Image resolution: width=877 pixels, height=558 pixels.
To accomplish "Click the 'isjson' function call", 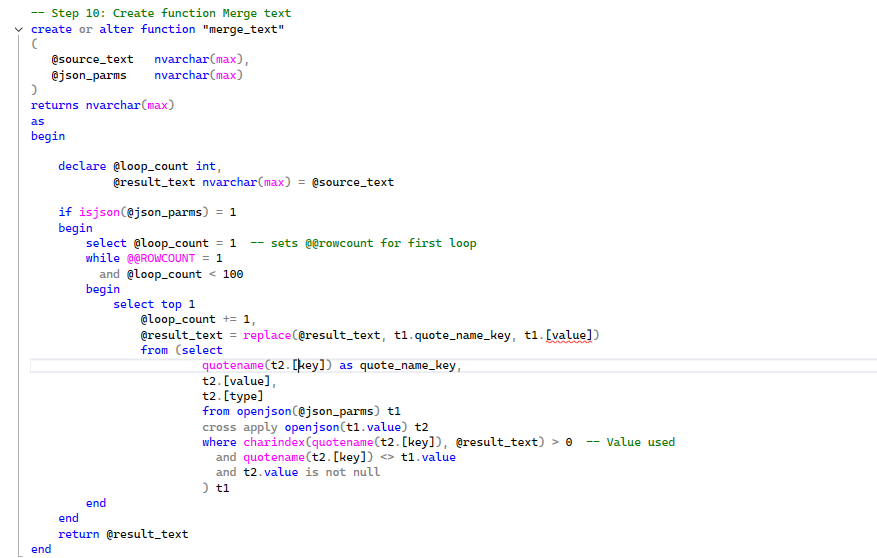I will pos(99,212).
